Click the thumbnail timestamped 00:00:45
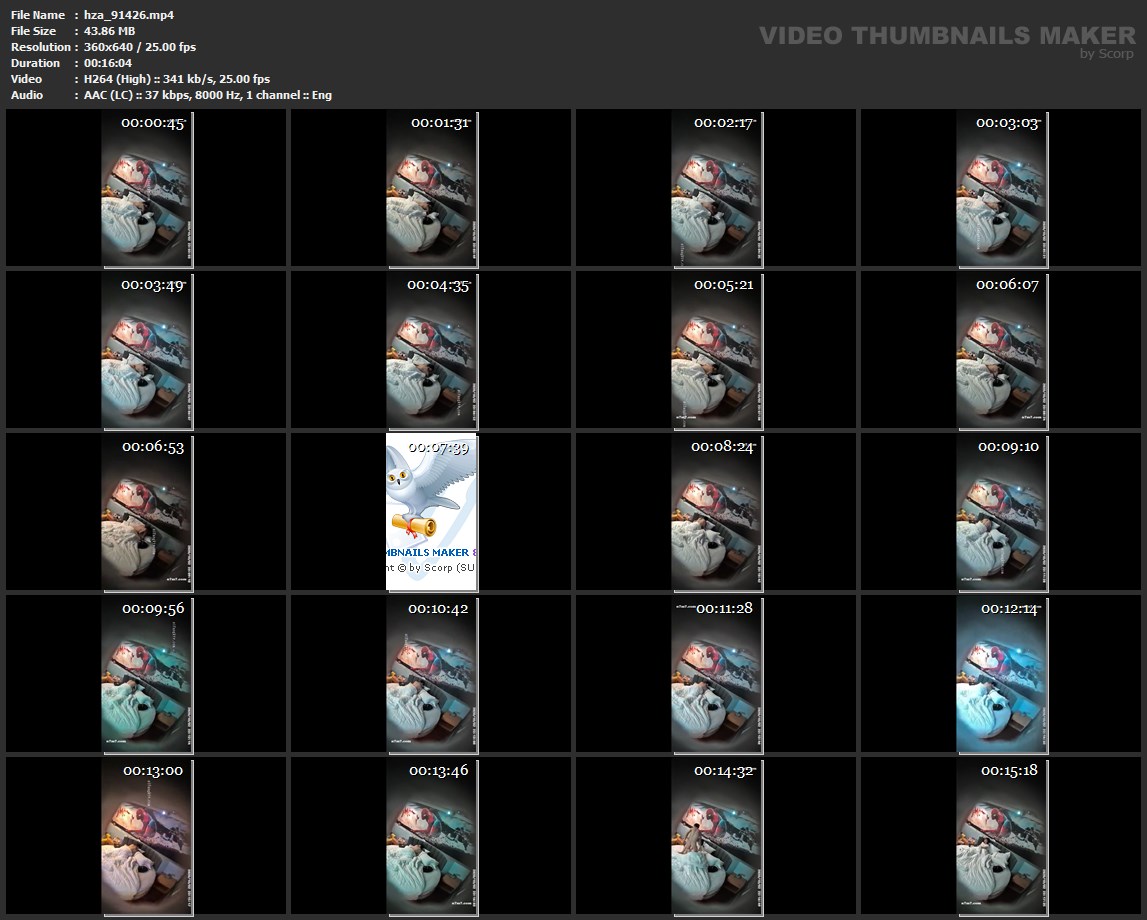Screen dimensions: 1147x920 pos(146,188)
